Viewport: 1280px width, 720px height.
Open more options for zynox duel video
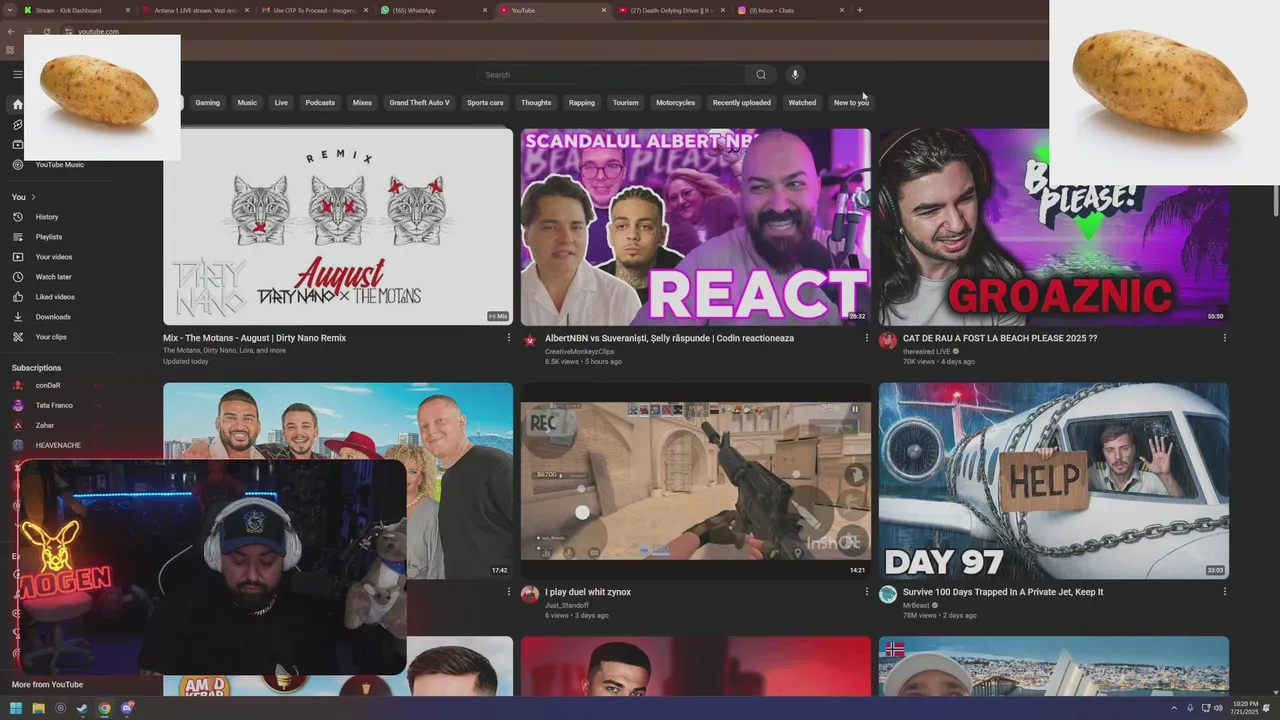tap(866, 592)
